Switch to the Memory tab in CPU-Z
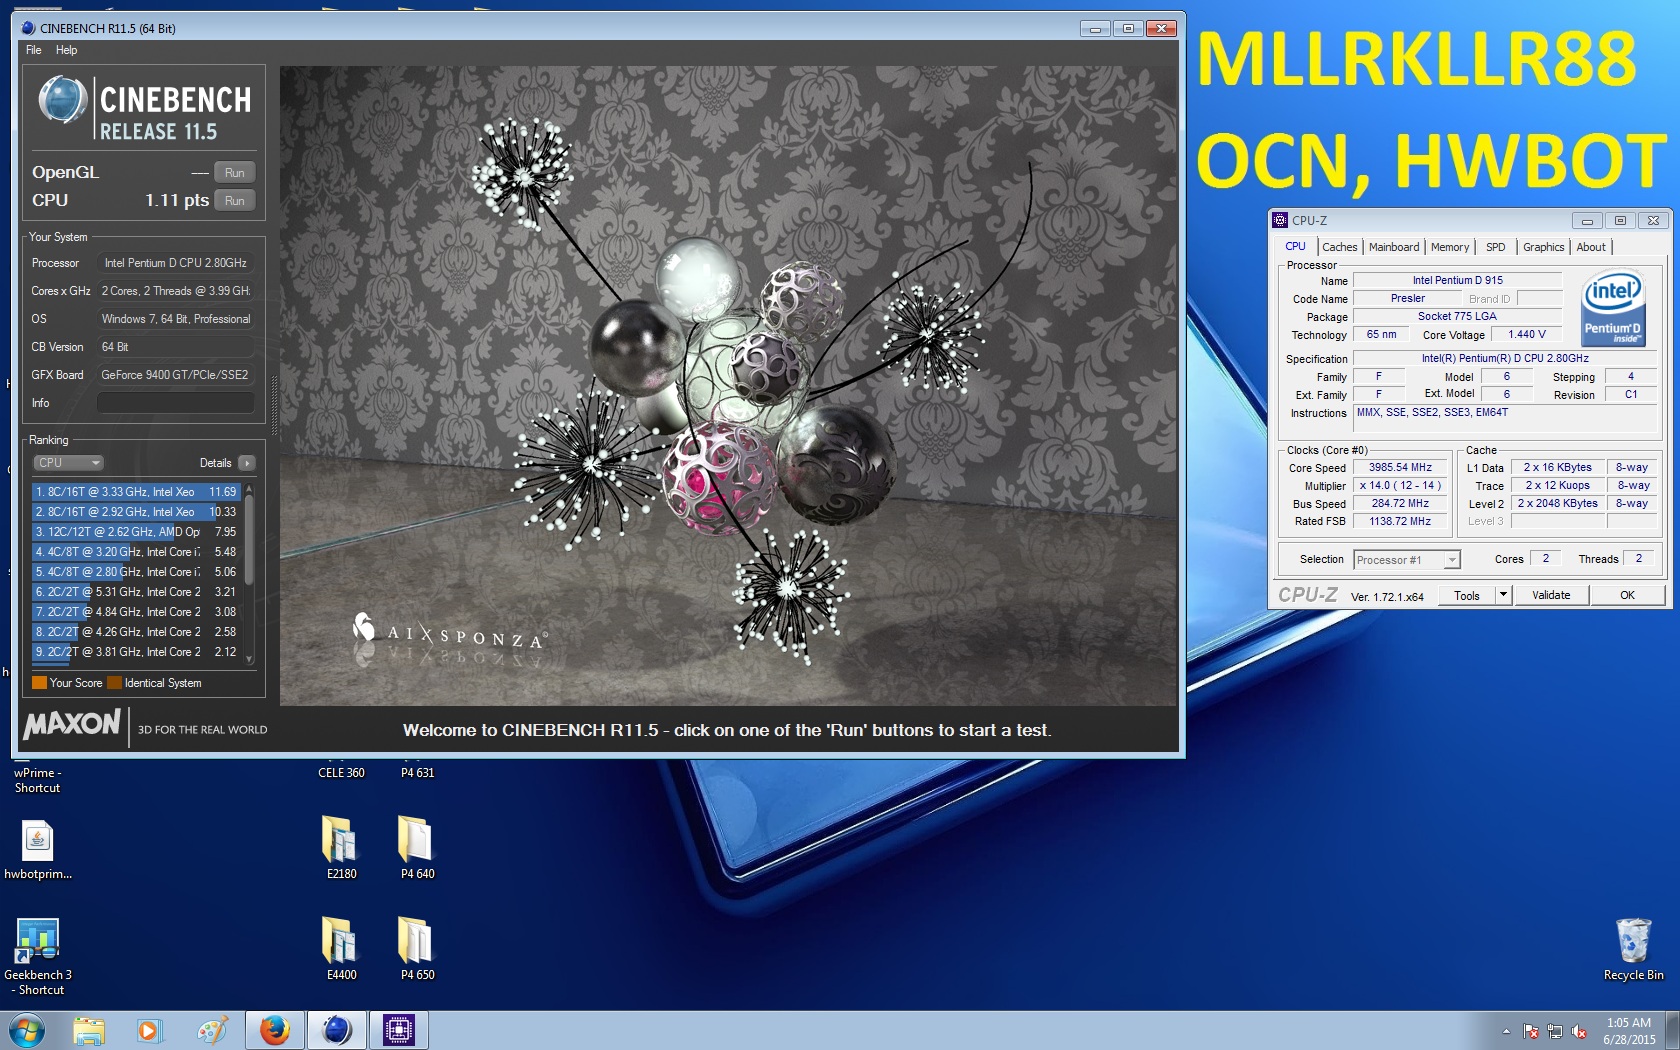1680x1050 pixels. 1450,247
